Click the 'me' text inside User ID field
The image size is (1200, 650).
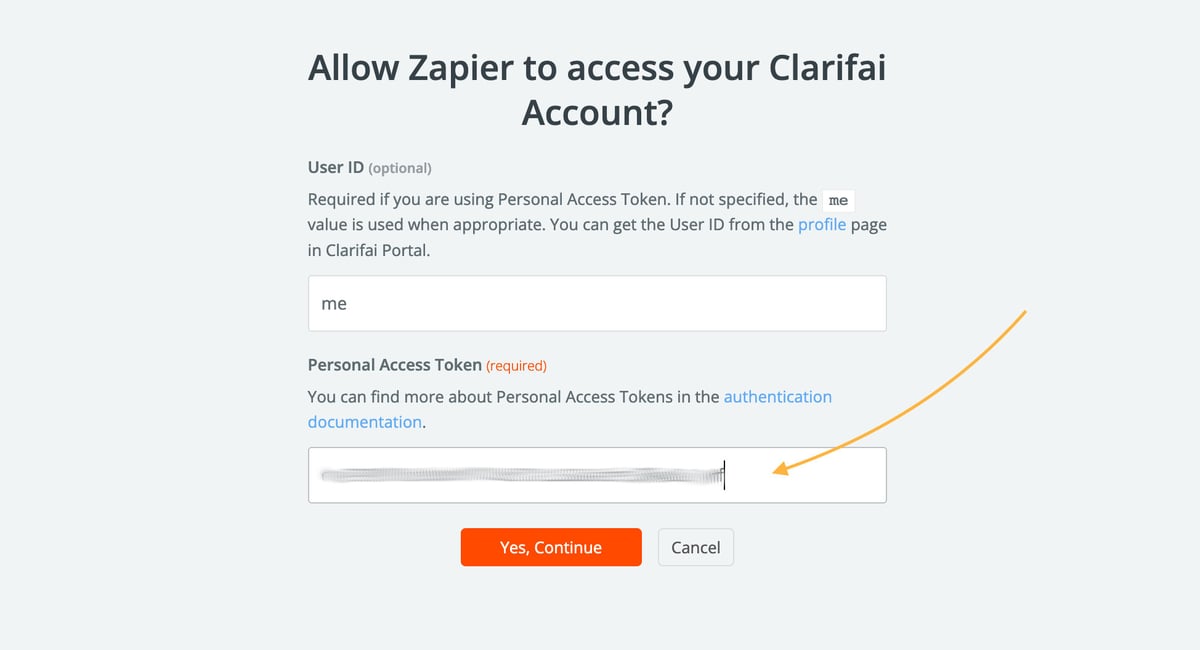334,304
